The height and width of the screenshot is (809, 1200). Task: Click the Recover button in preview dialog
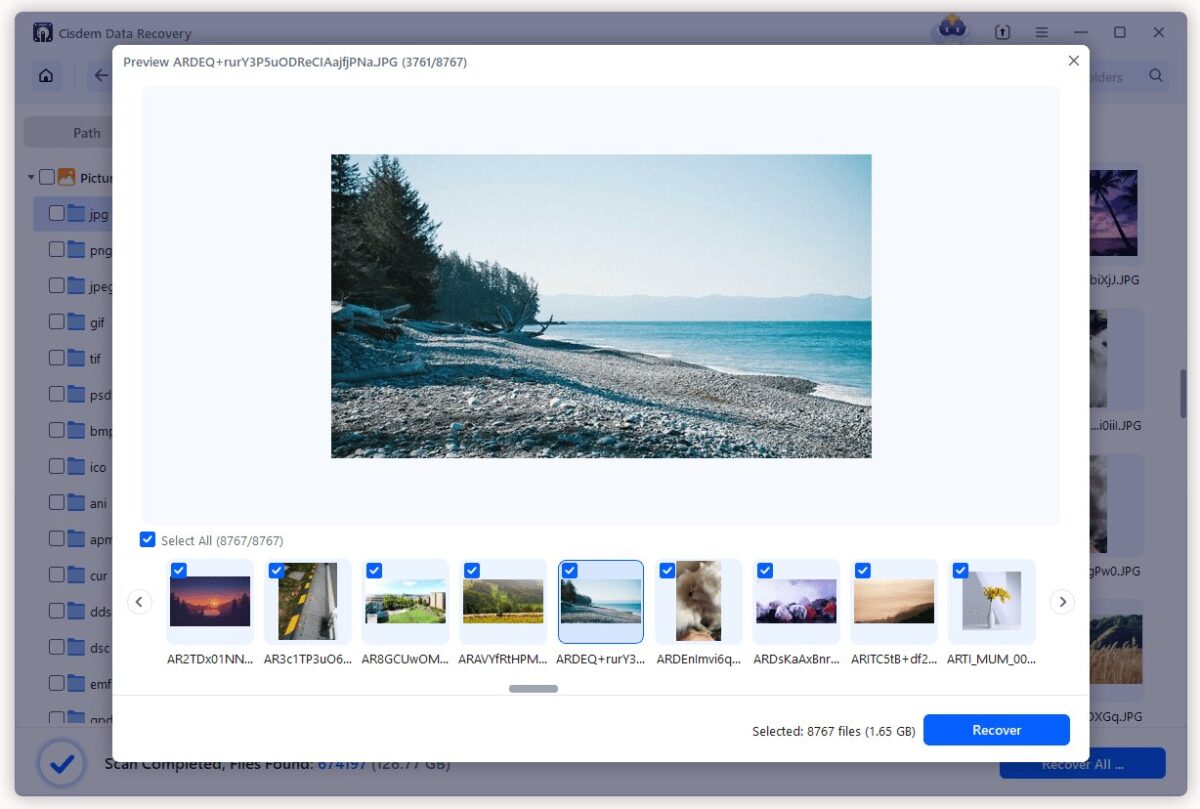(996, 729)
